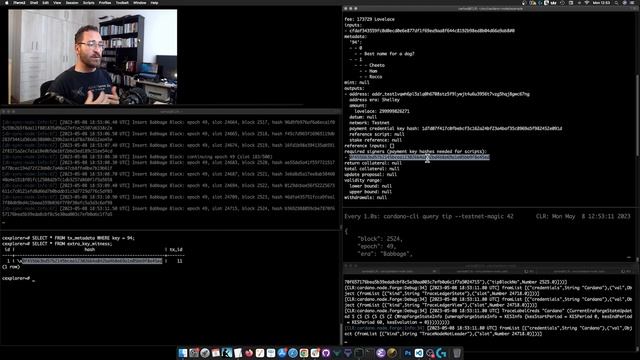The width and height of the screenshot is (640, 360).
Task: Open the iTerm2 application menu
Action: 19,2
